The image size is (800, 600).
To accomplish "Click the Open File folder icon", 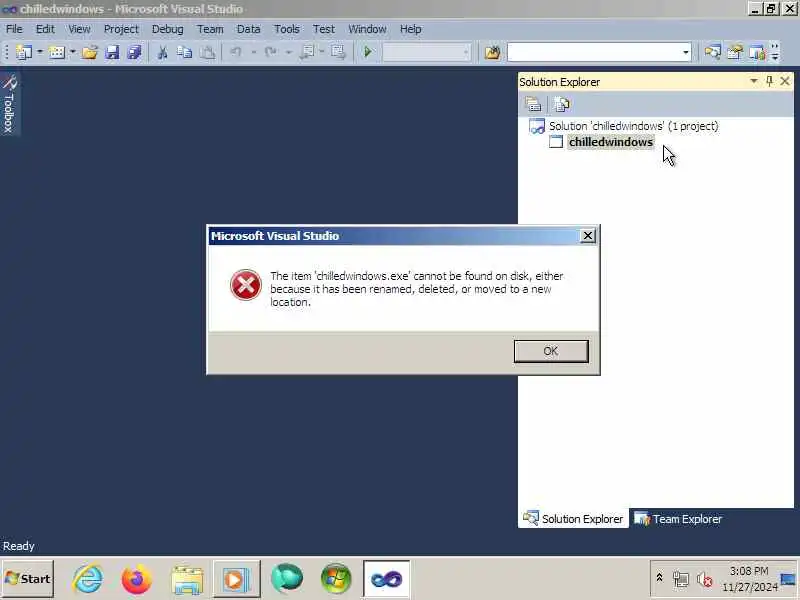I will click(90, 52).
